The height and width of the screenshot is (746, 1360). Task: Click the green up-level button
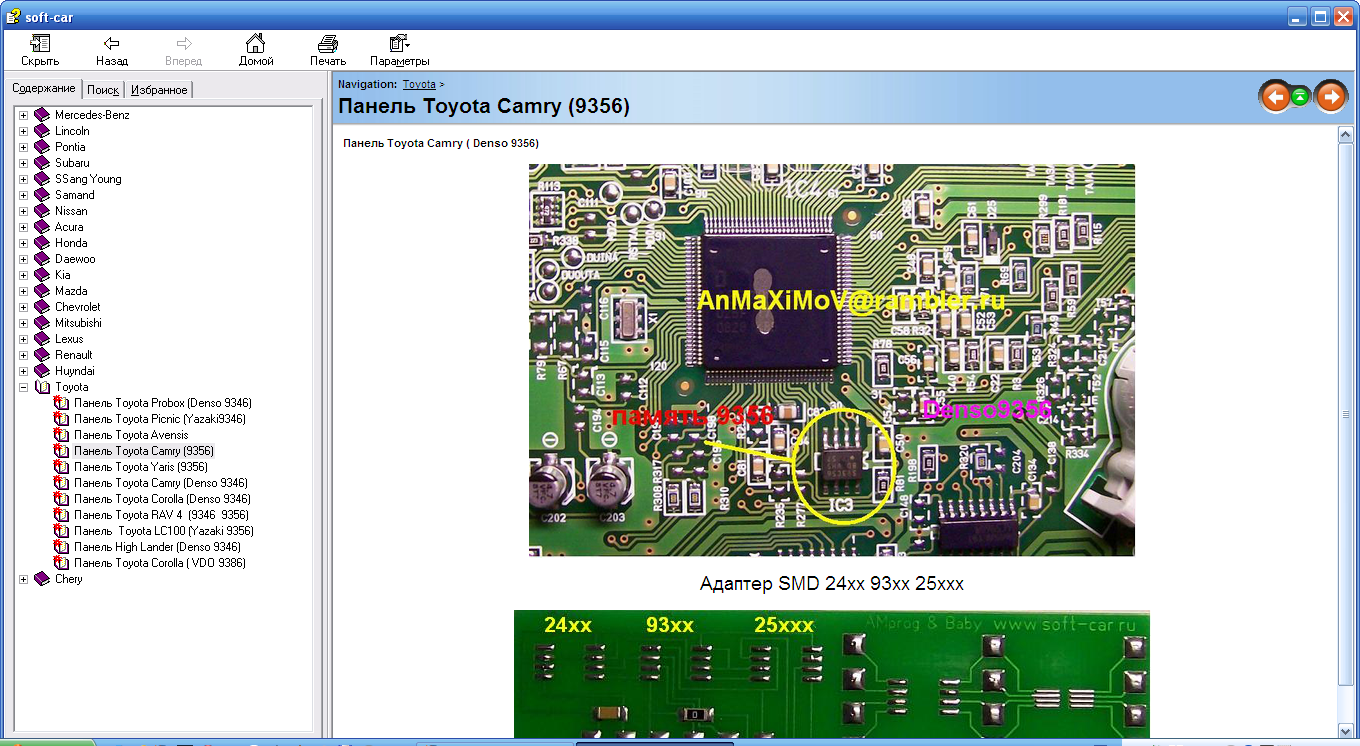tap(1300, 97)
